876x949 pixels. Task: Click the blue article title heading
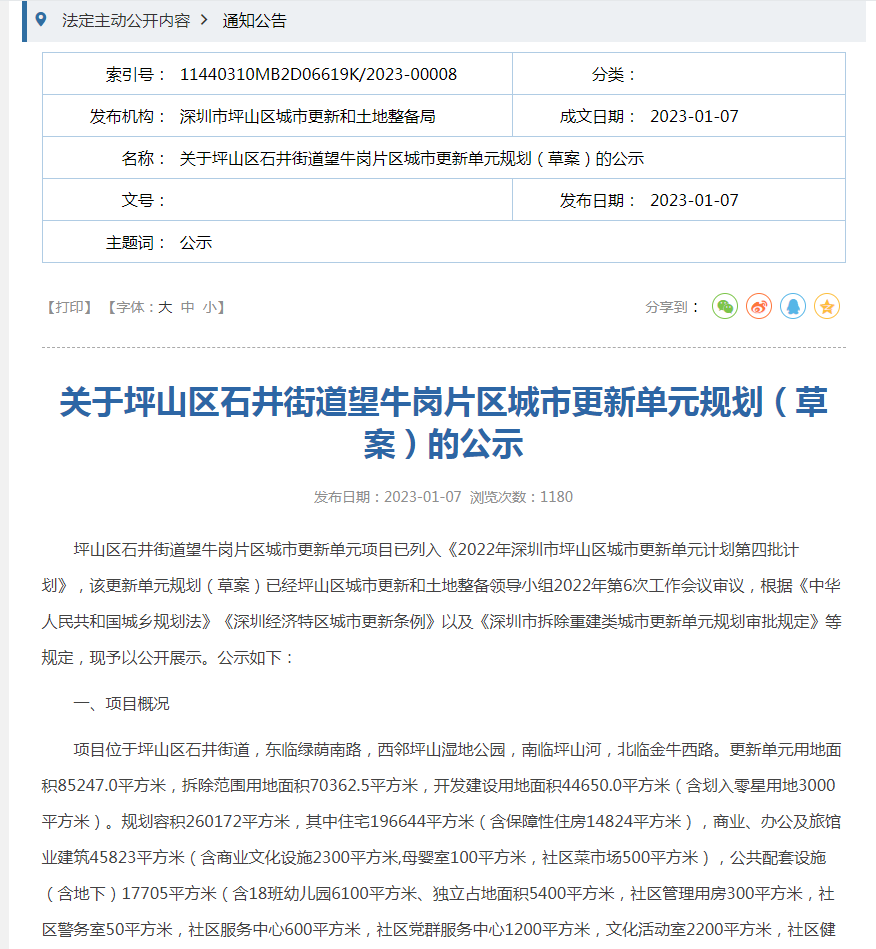[443, 423]
